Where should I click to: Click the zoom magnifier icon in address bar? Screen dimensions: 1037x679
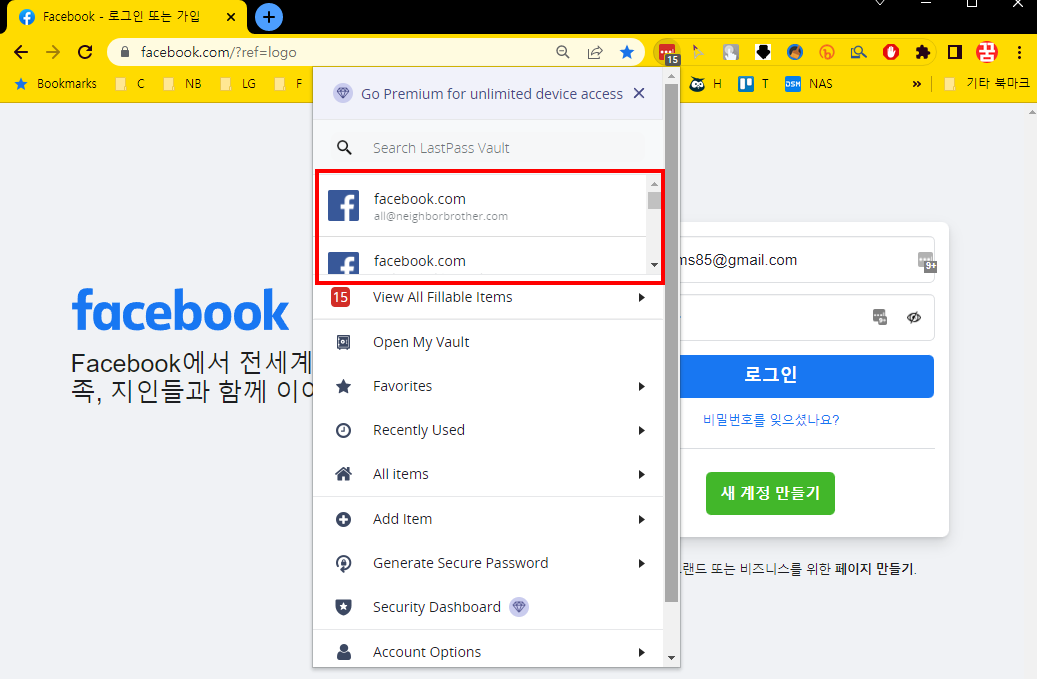pyautogui.click(x=563, y=52)
